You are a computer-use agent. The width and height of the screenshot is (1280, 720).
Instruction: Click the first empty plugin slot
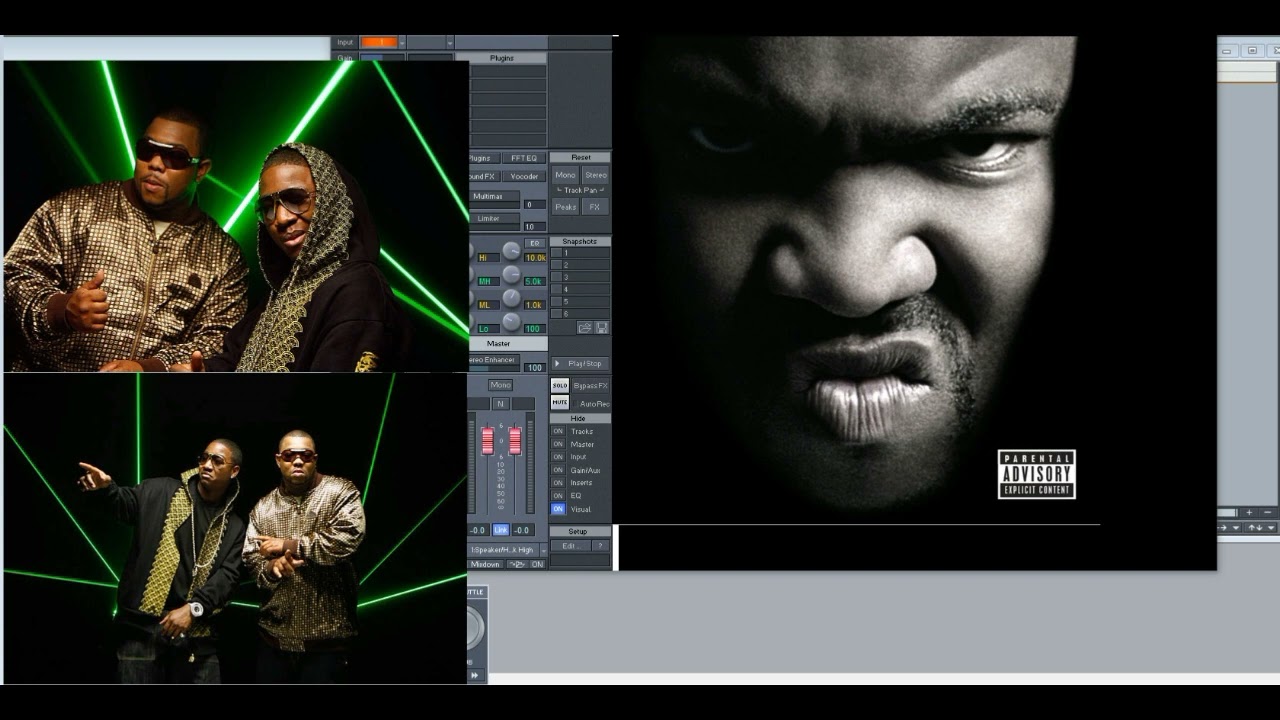[x=508, y=72]
